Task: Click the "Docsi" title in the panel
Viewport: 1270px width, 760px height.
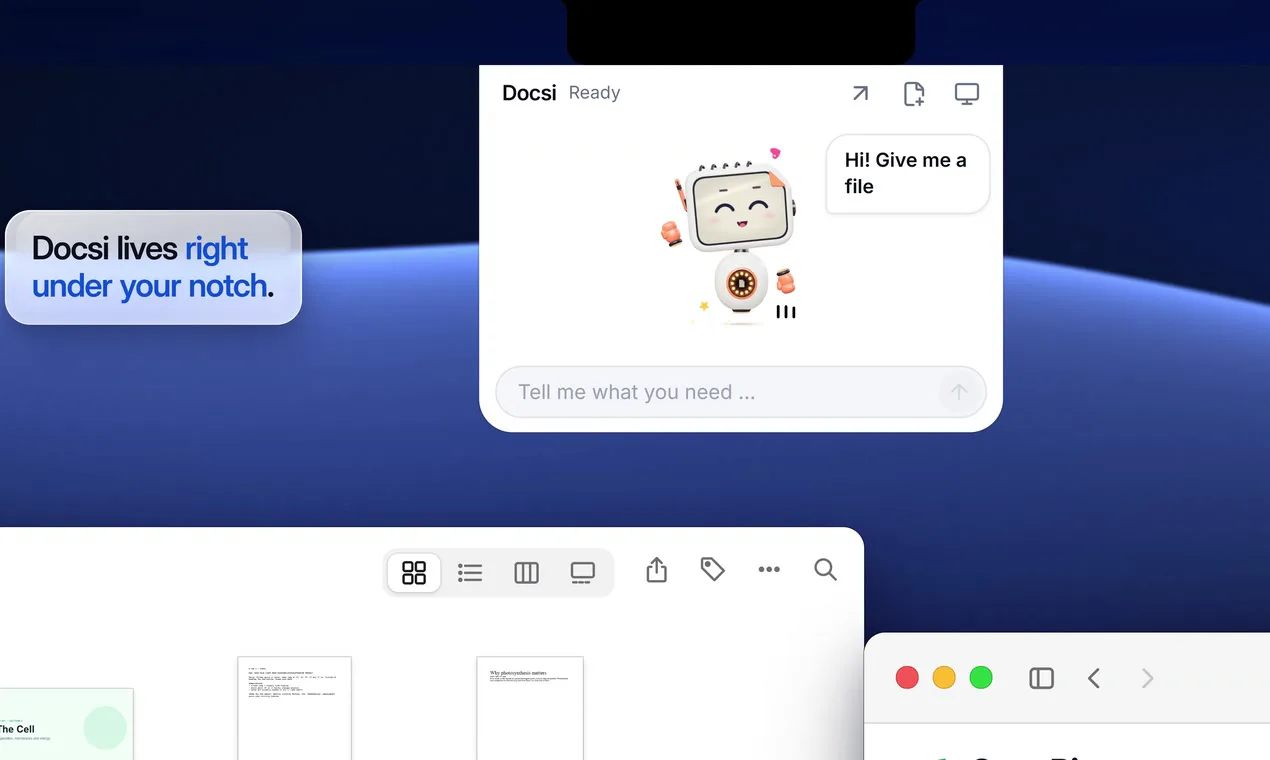Action: coord(529,93)
